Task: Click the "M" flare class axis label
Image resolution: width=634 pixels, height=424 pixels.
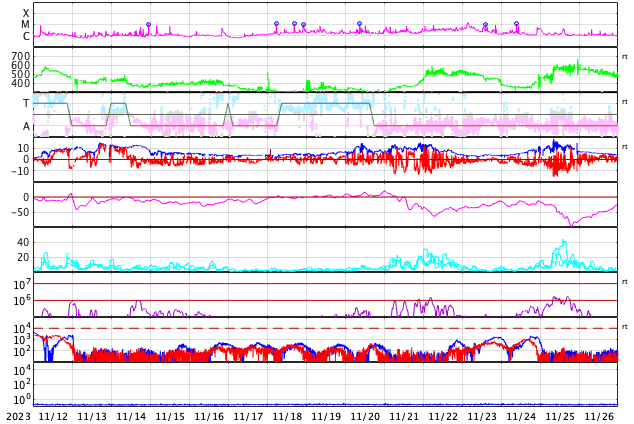Action: point(25,25)
